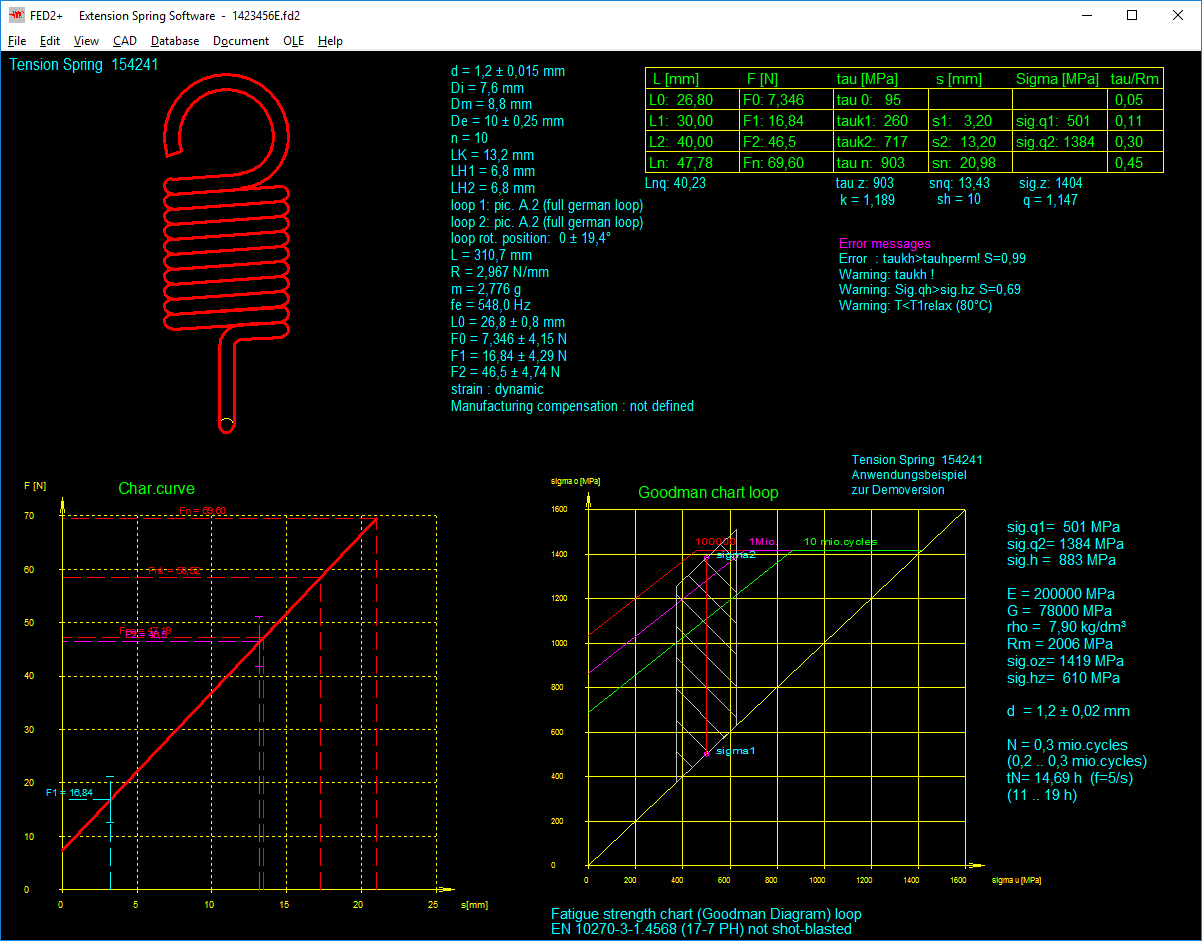
Task: Minimize the FED2+ window
Action: (x=1087, y=16)
